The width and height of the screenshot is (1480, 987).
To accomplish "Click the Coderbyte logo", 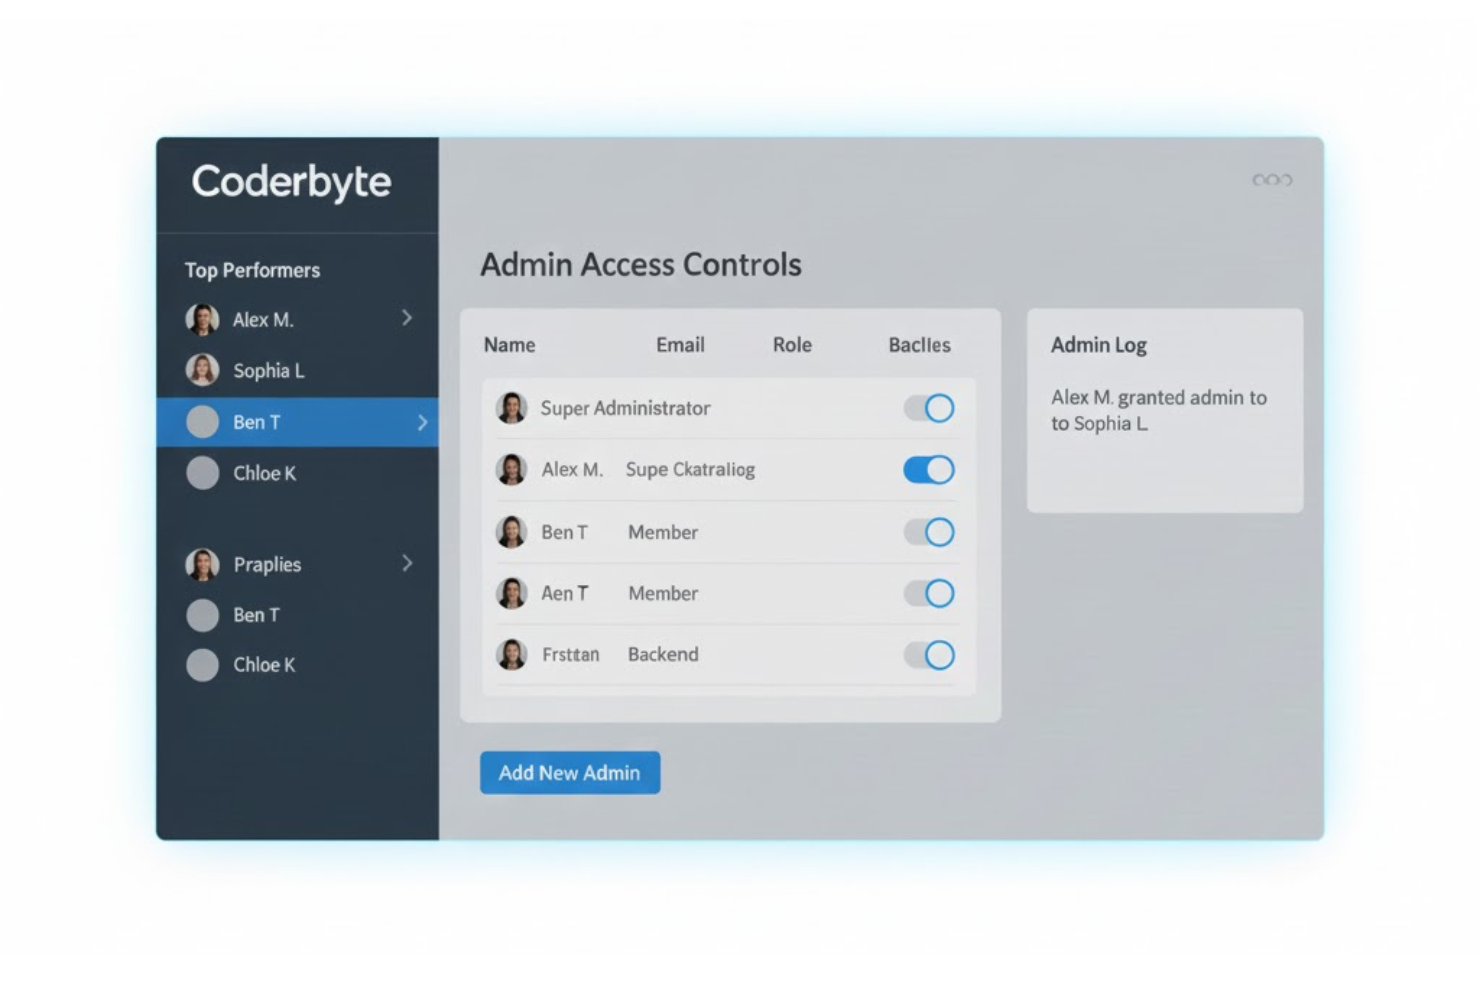I will click(291, 183).
